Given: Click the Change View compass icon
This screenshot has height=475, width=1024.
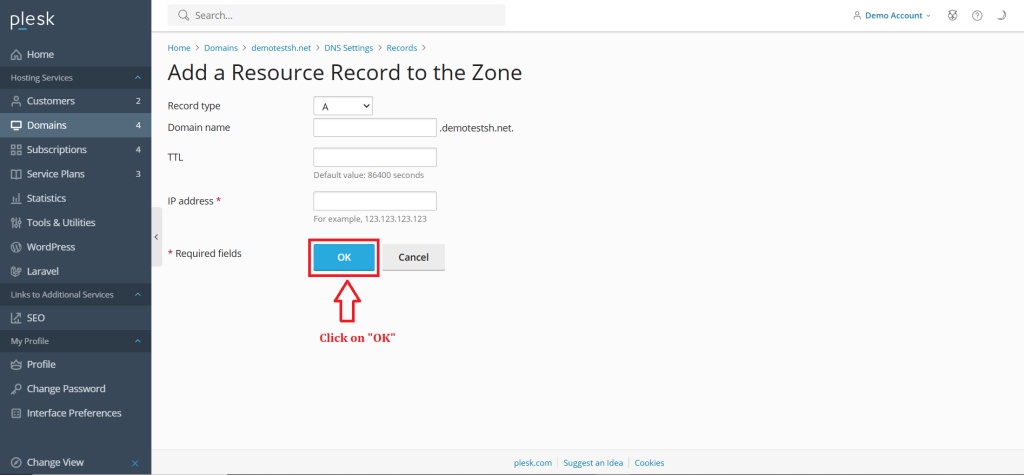Looking at the screenshot, I should pyautogui.click(x=16, y=463).
